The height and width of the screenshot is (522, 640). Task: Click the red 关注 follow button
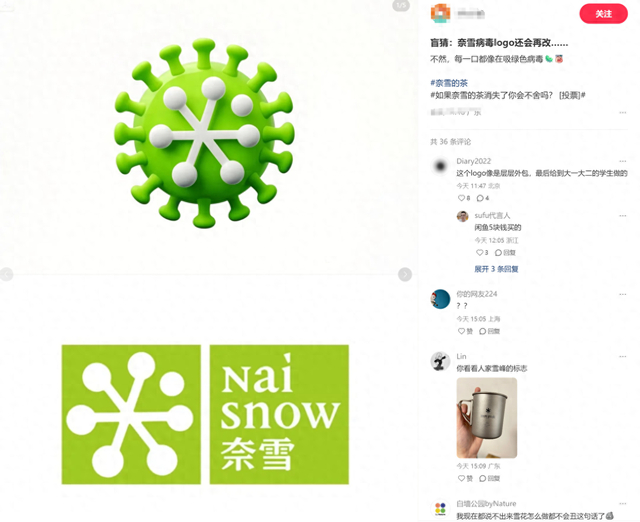pyautogui.click(x=603, y=14)
